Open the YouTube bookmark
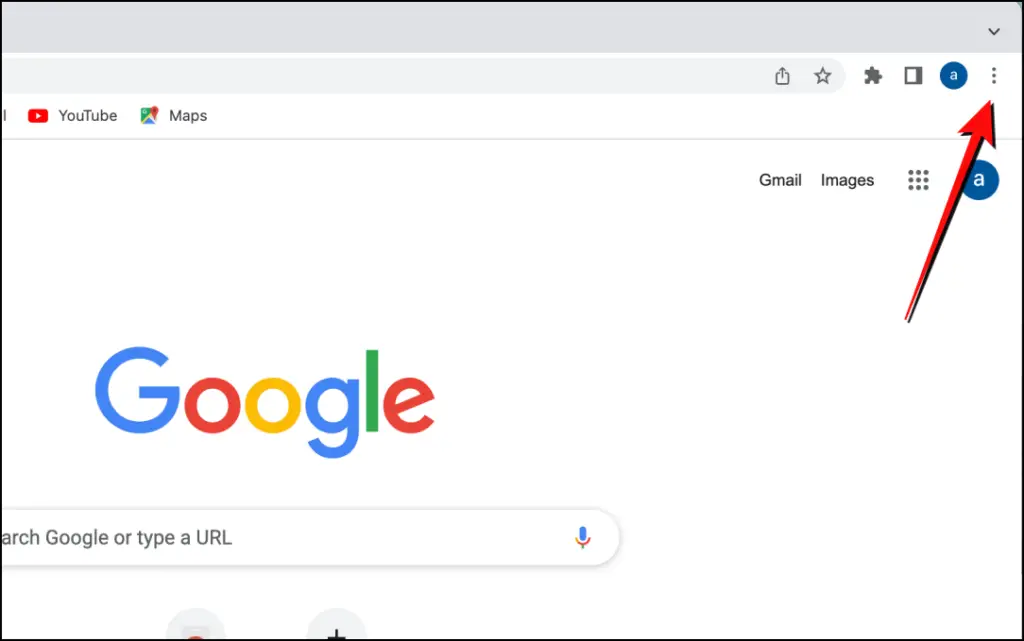Viewport: 1024px width, 641px height. pyautogui.click(x=72, y=116)
